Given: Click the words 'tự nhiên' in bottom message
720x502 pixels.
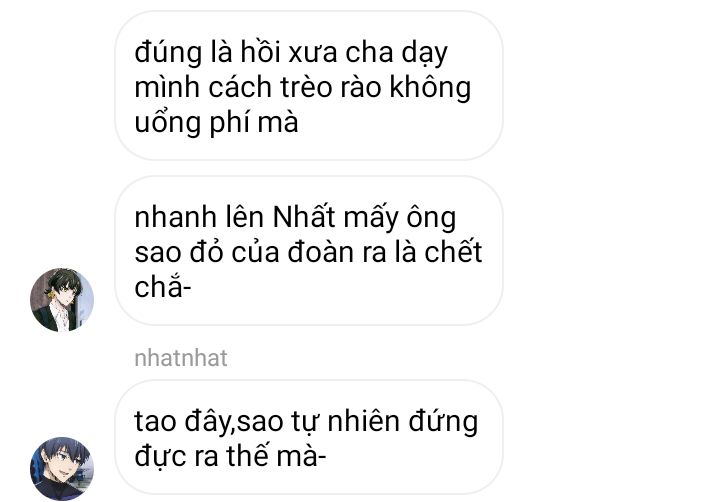Looking at the screenshot, I should pos(345,422).
